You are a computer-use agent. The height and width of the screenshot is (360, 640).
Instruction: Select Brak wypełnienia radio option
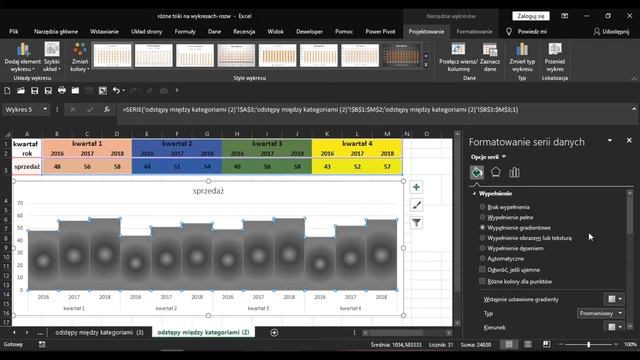(482, 207)
